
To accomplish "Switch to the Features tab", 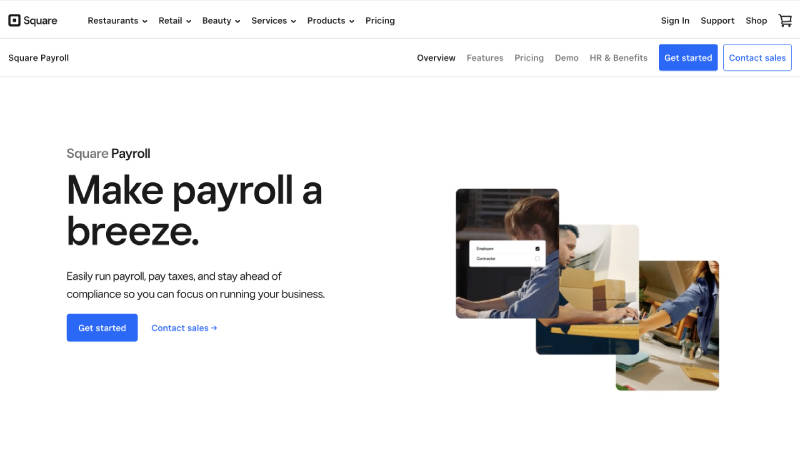I will pos(485,58).
